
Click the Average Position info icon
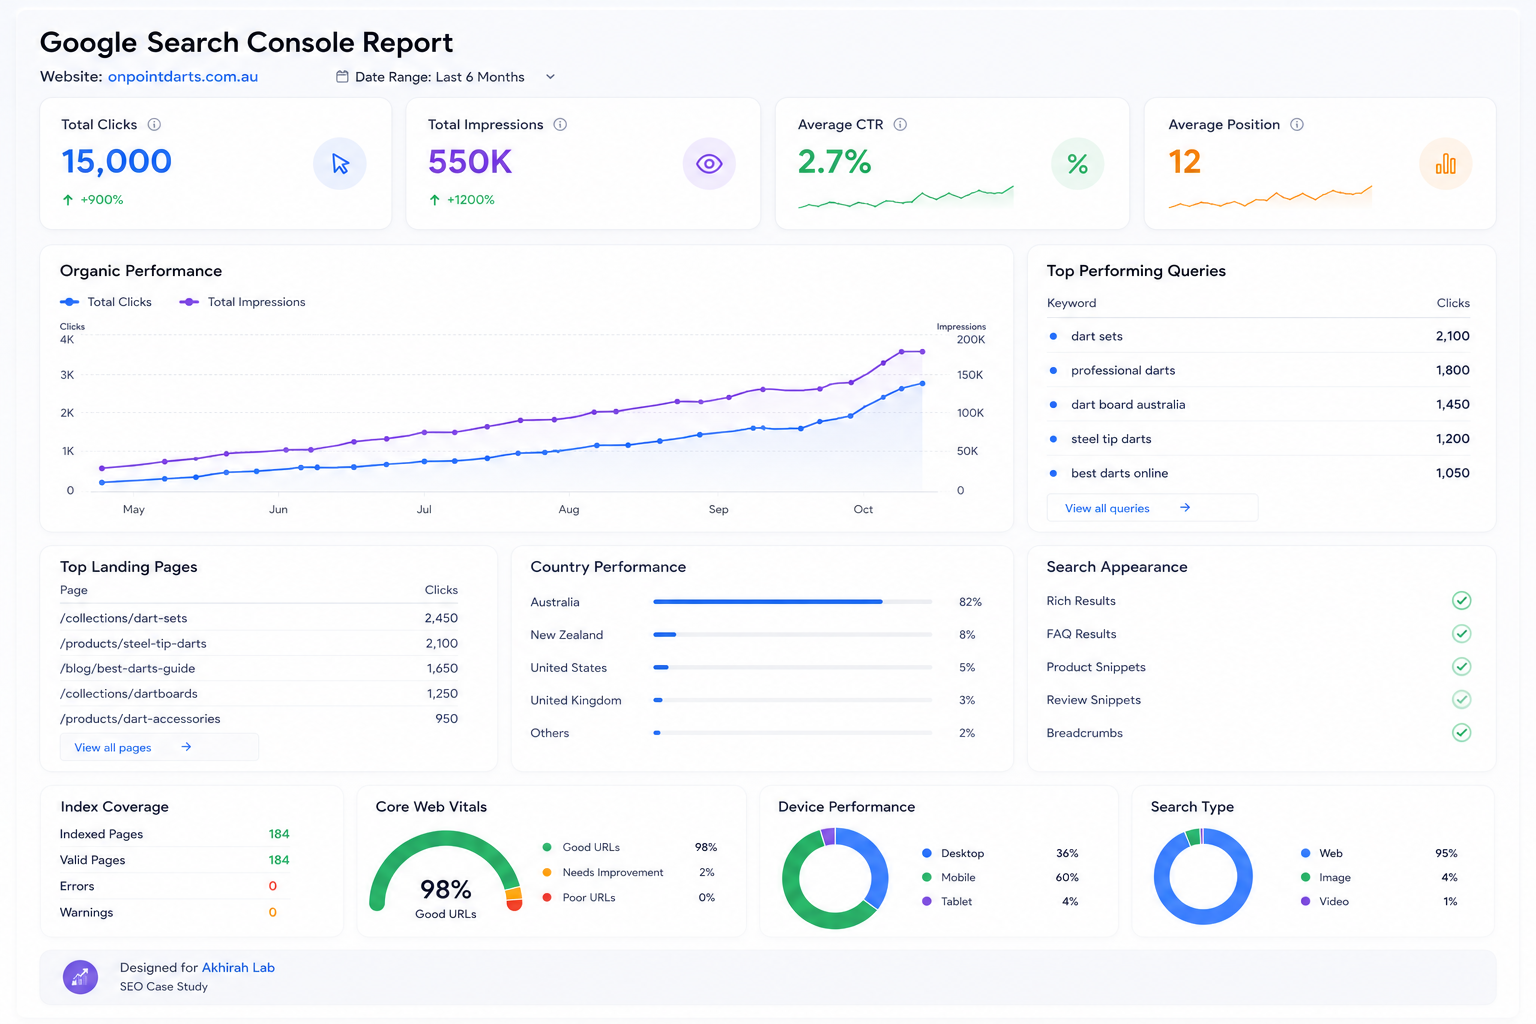tap(1297, 125)
